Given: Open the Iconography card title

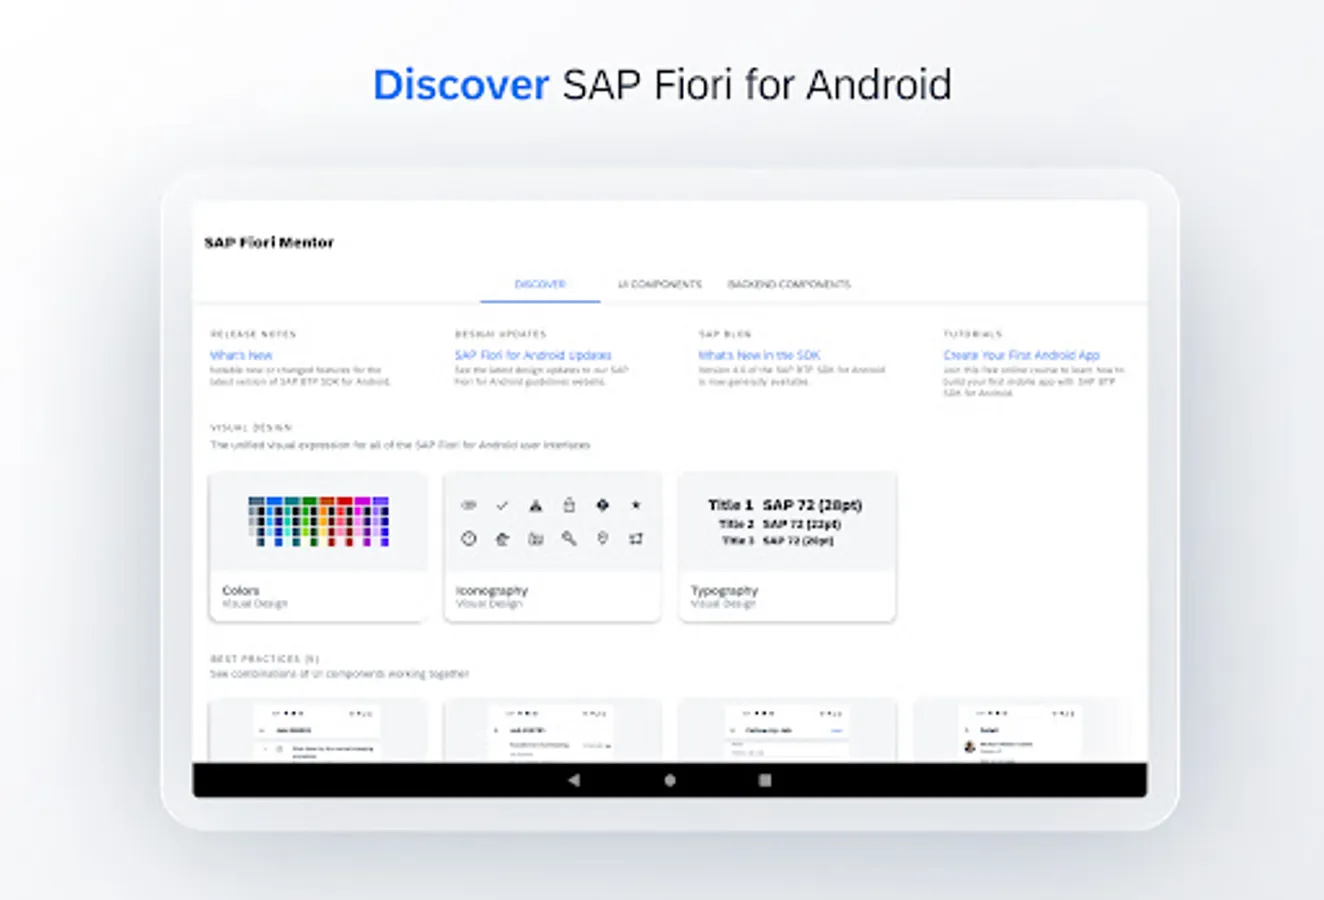Looking at the screenshot, I should (x=492, y=591).
